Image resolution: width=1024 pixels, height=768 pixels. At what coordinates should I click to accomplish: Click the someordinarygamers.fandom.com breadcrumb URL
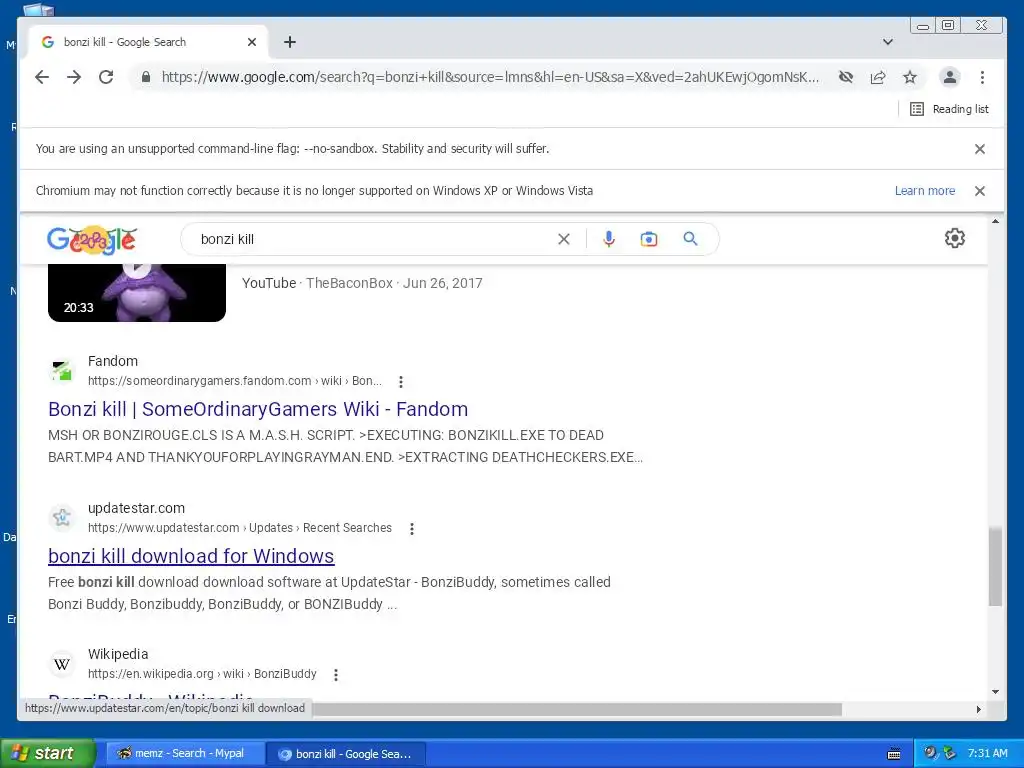coord(234,381)
